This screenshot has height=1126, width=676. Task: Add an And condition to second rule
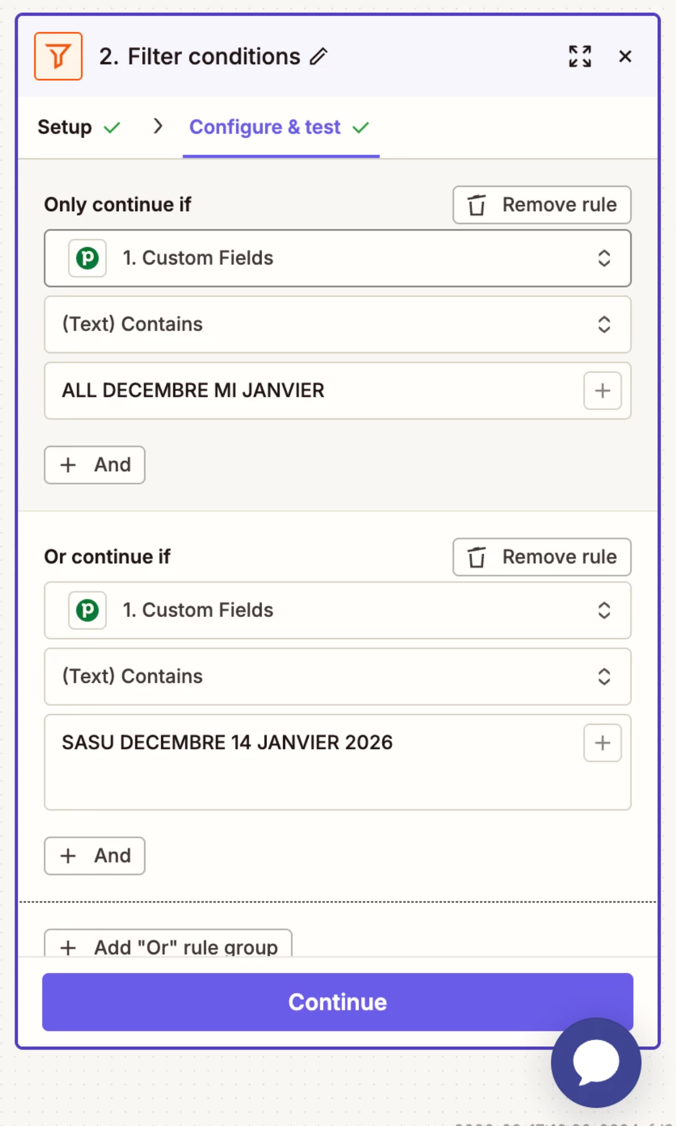95,856
